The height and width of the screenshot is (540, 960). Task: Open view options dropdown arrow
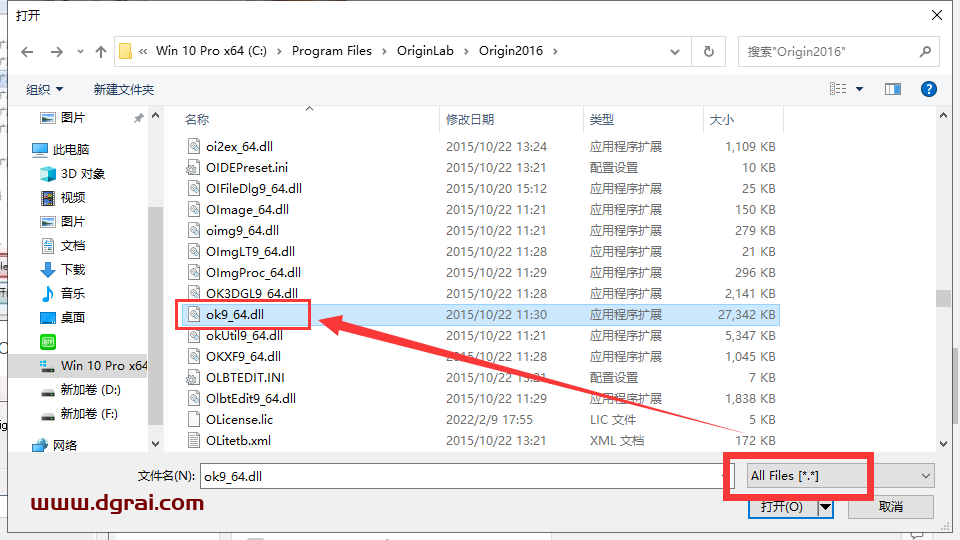(859, 89)
